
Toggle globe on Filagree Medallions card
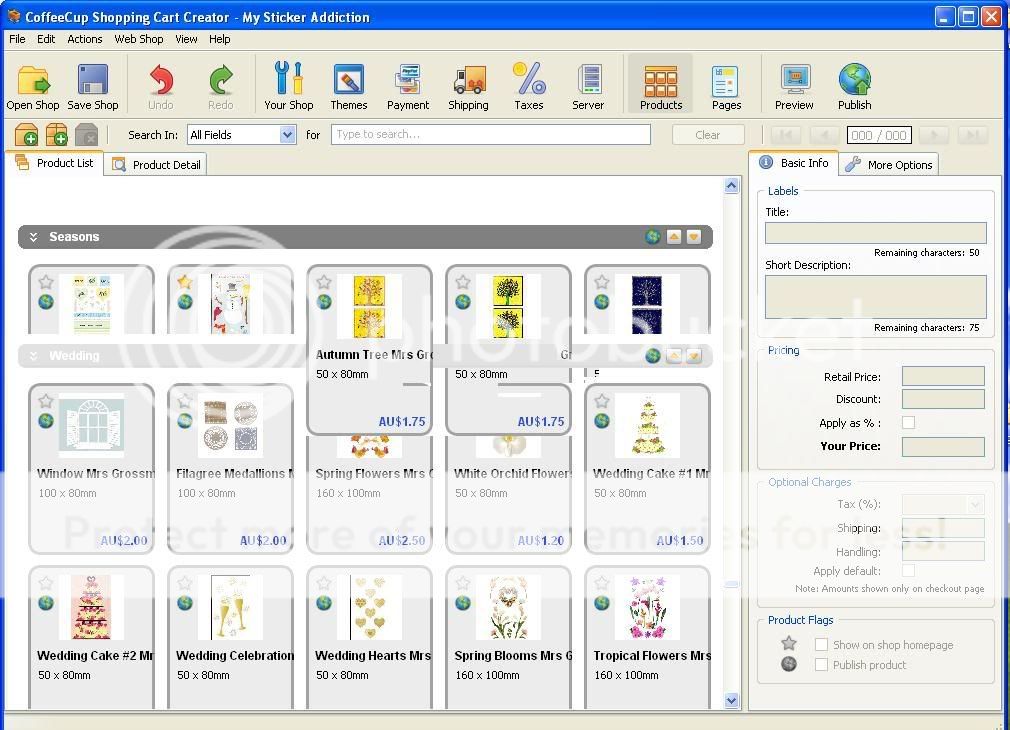pos(185,421)
